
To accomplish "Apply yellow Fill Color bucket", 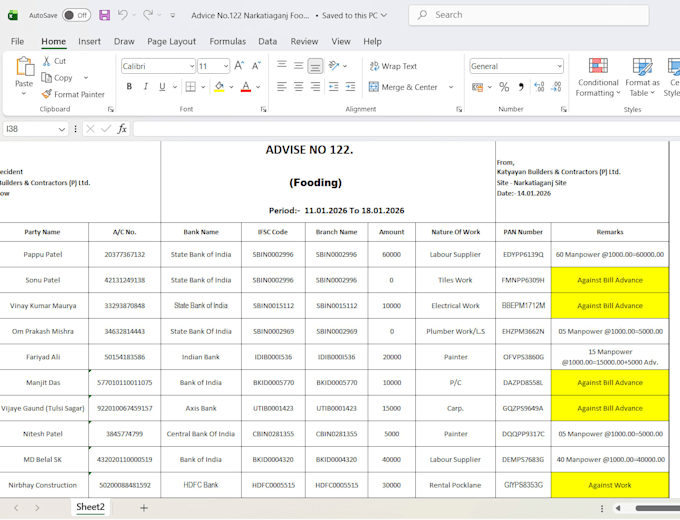I will point(219,87).
